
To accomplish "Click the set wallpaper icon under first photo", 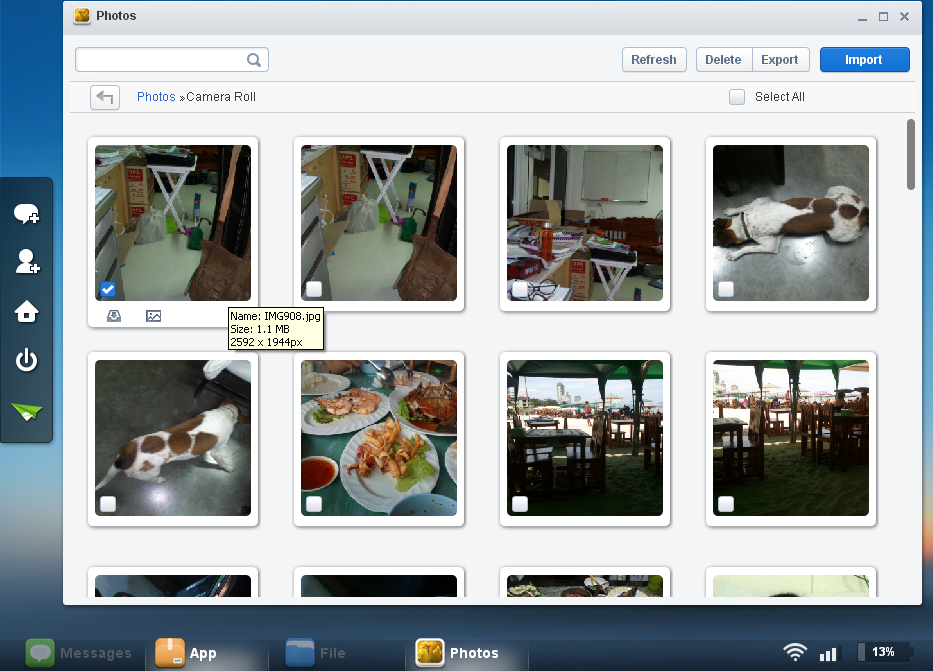I will tap(154, 316).
